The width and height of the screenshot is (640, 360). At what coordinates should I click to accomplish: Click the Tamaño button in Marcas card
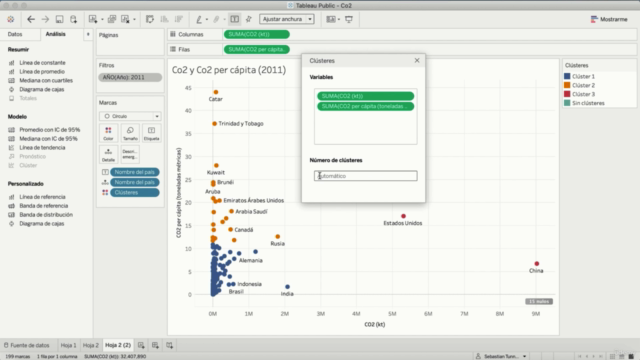pyautogui.click(x=130, y=133)
